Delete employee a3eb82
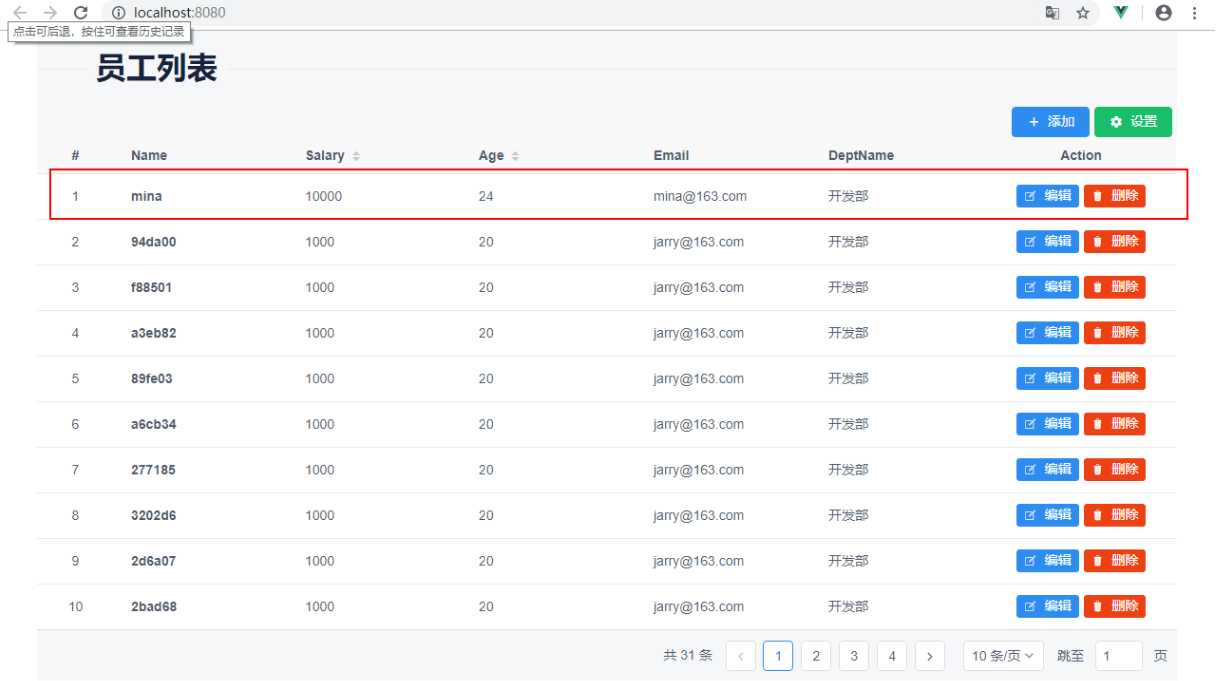Screen dimensions: 1226x681 point(1115,333)
